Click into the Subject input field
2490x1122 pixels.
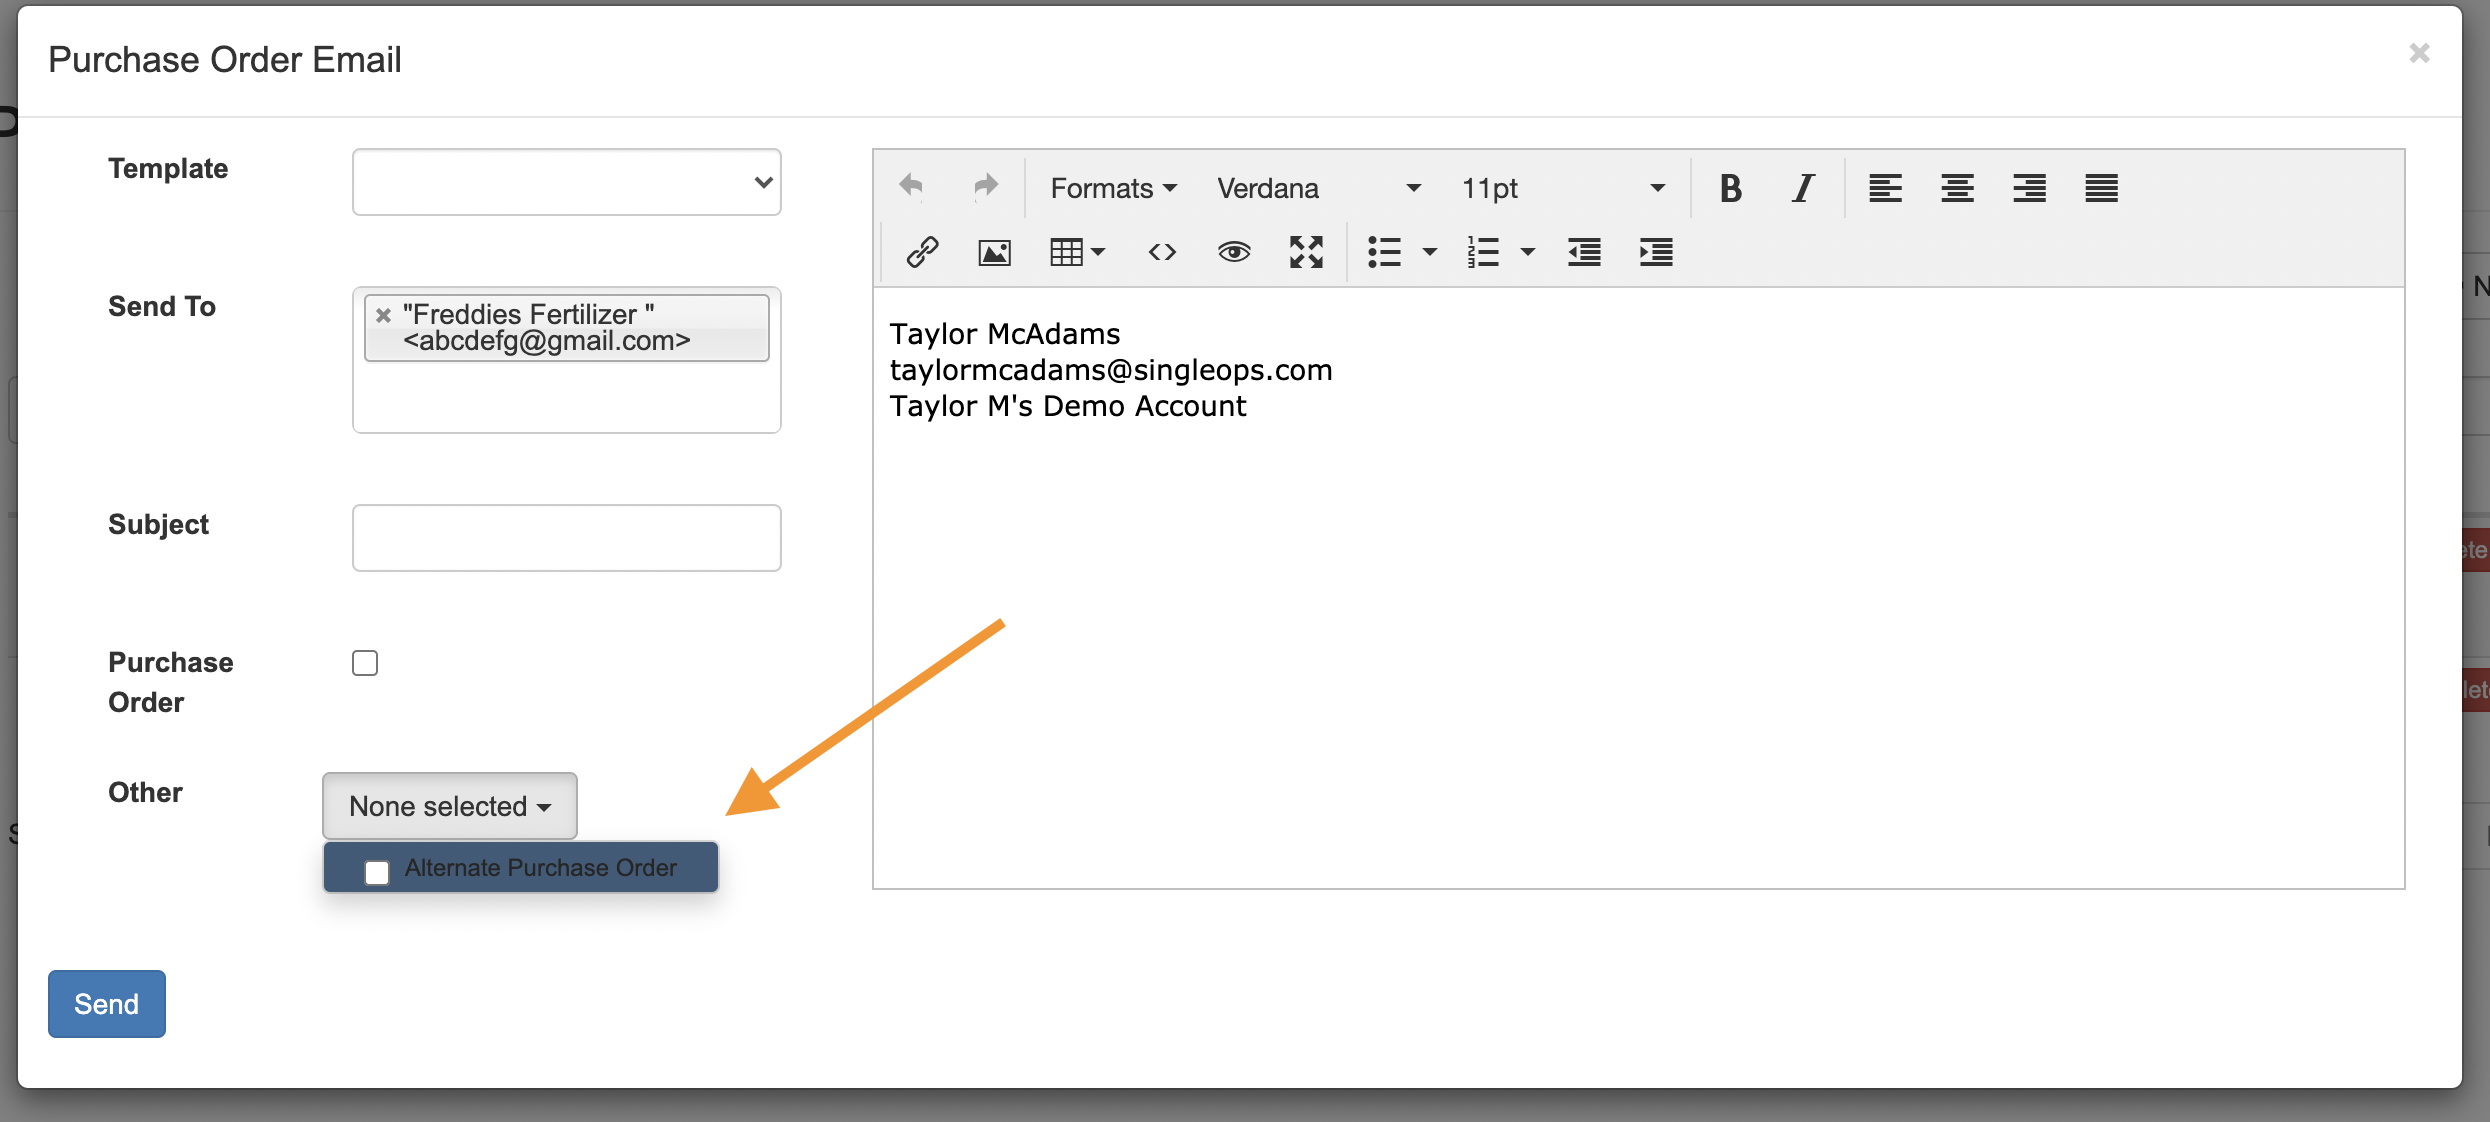point(566,538)
